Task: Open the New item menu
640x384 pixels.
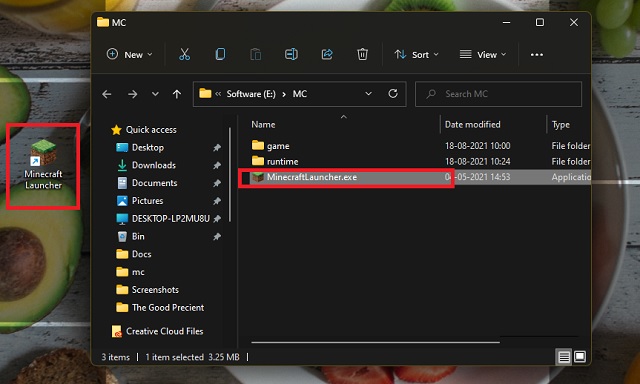Action: pyautogui.click(x=129, y=54)
